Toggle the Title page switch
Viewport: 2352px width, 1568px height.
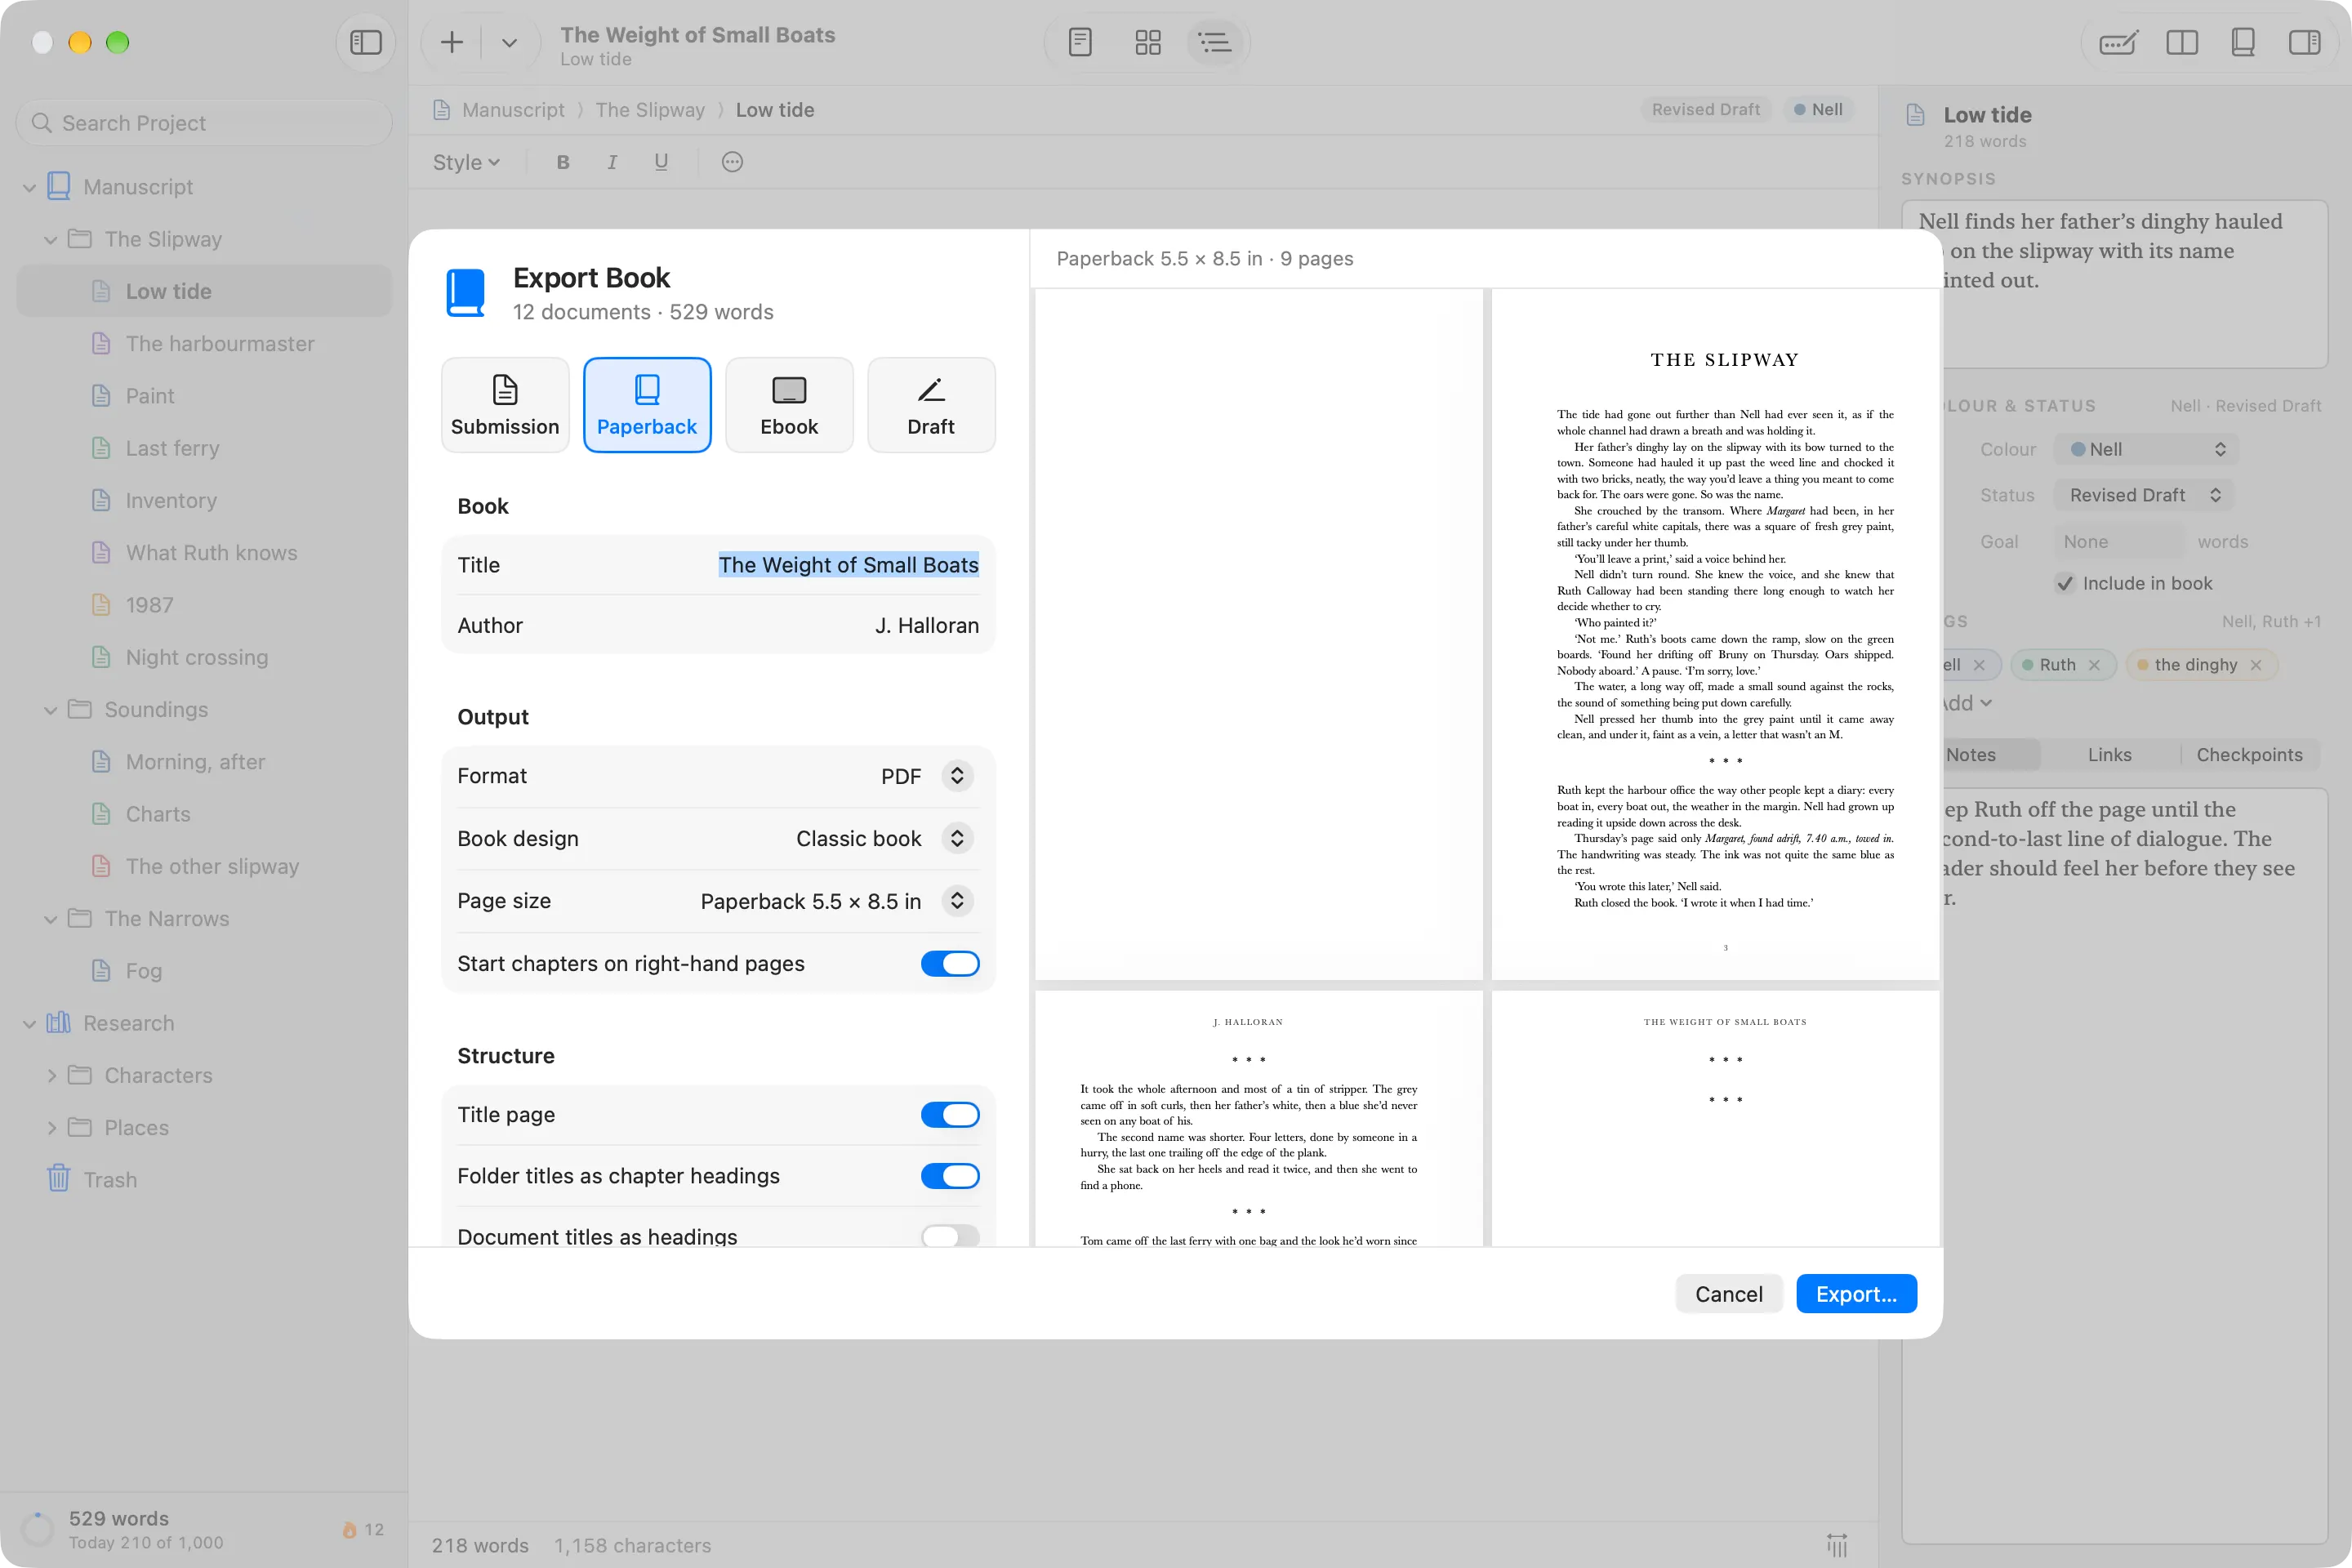[949, 1114]
